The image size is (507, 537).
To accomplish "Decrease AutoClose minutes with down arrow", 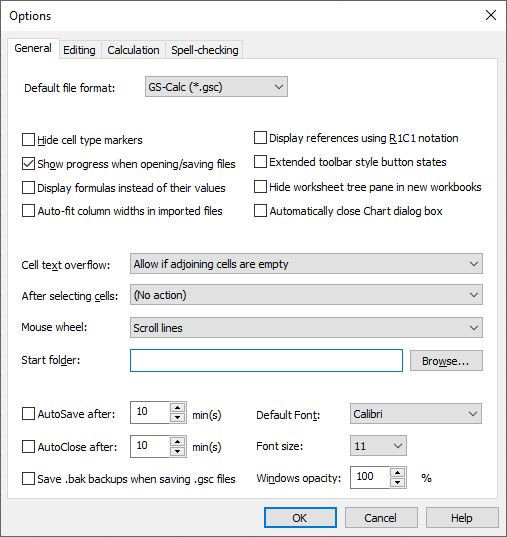I will point(177,451).
